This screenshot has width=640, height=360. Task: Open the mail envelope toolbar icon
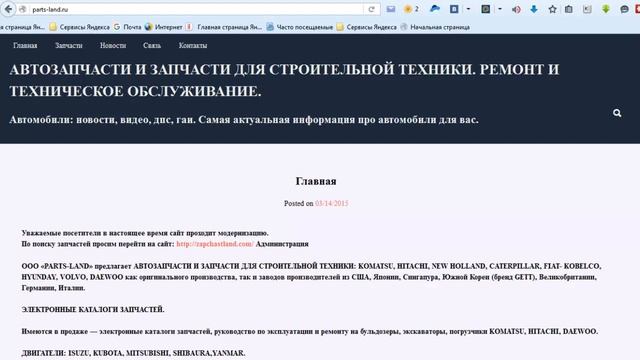point(391,9)
